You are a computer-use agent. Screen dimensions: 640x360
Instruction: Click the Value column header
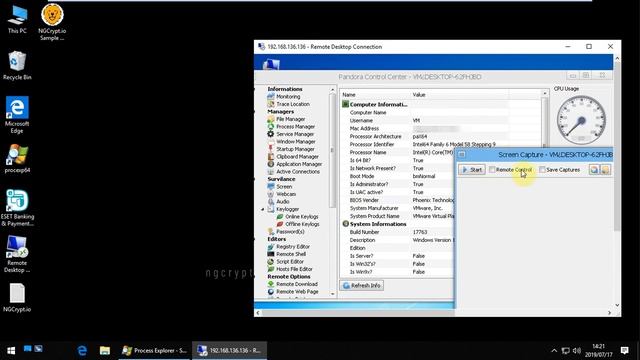pos(460,95)
